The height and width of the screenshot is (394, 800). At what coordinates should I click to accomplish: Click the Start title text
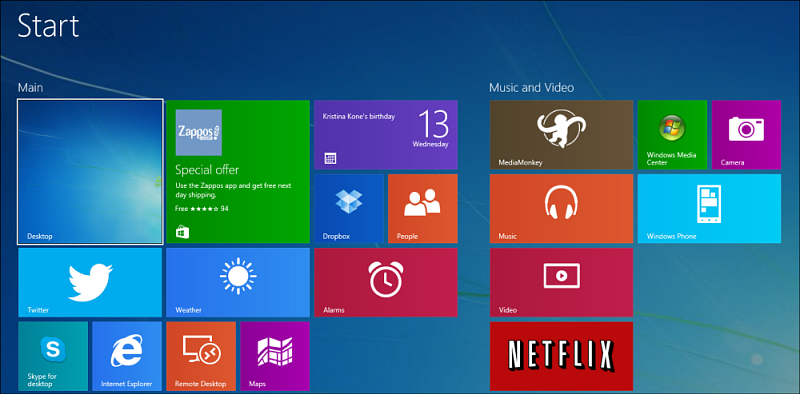48,26
